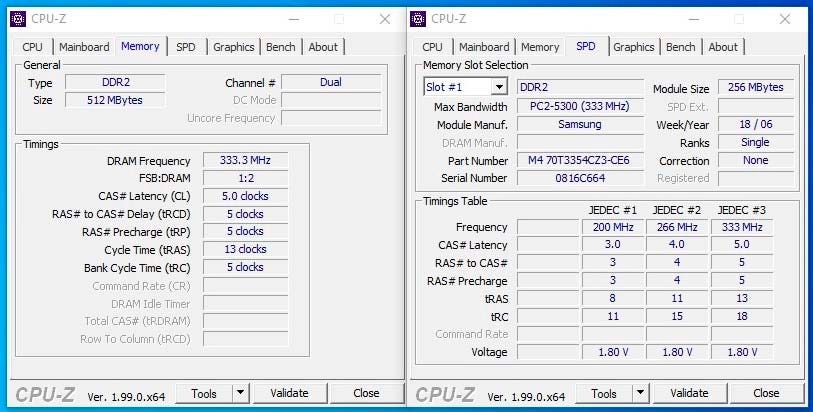Click Validate button in the left window
This screenshot has height=412, width=813.
289,394
